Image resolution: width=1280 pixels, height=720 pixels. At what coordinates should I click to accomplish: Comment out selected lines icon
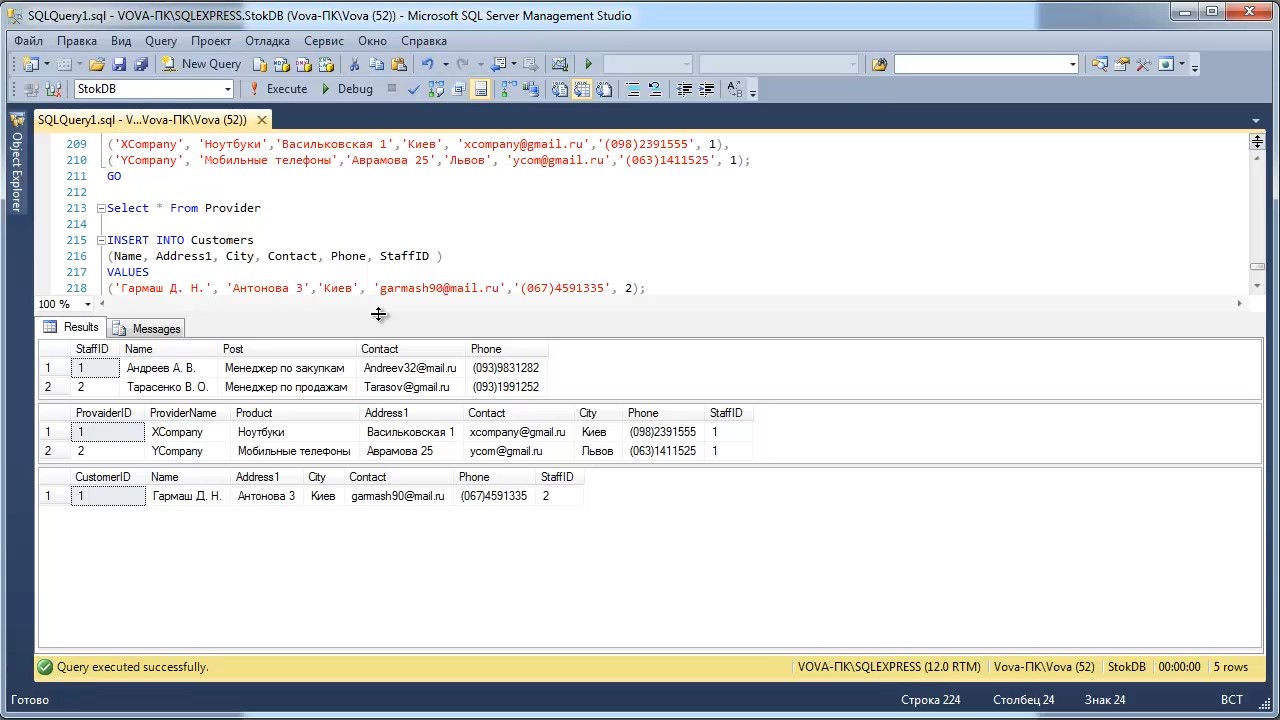click(x=633, y=89)
